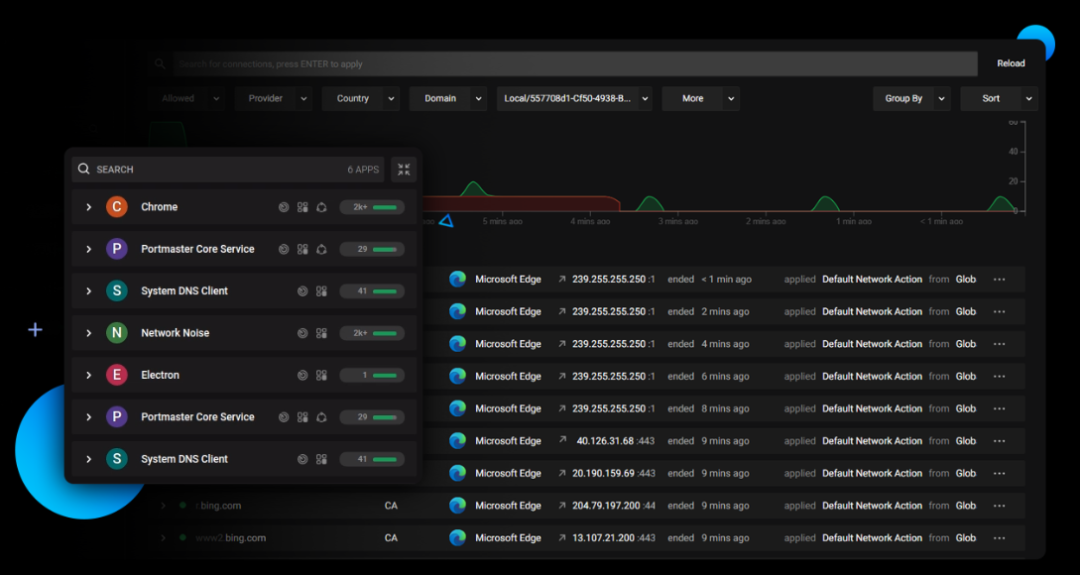Click the blue triangle marker on the timeline
1080x575 pixels.
click(446, 221)
